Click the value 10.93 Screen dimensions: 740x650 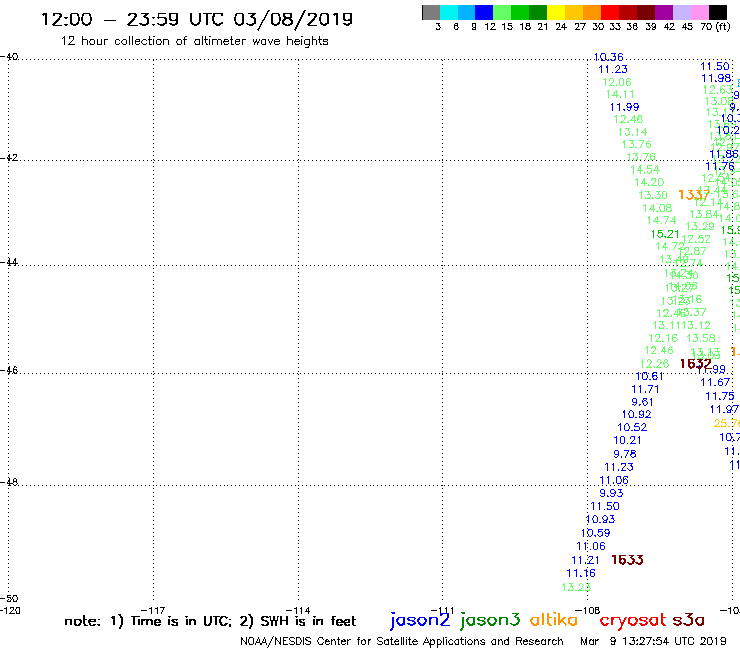click(x=600, y=519)
